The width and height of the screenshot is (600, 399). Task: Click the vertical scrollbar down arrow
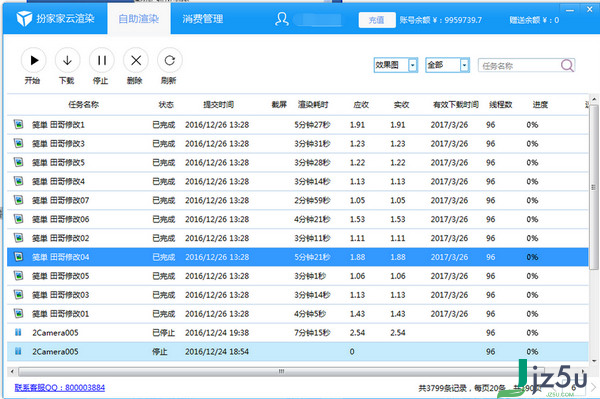[x=594, y=361]
